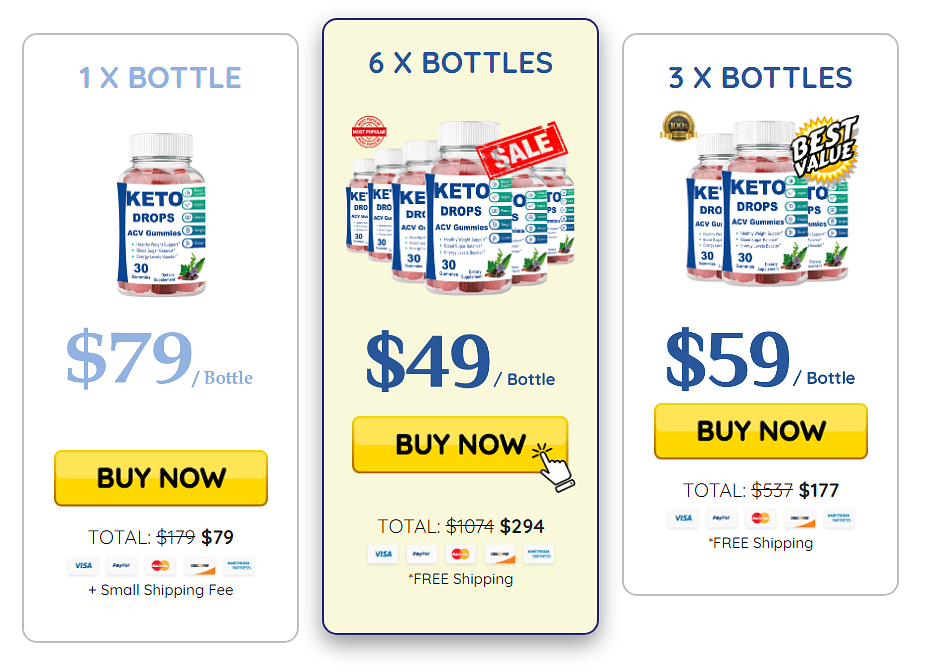
Task: Click the $79 per bottle price
Action: point(159,358)
